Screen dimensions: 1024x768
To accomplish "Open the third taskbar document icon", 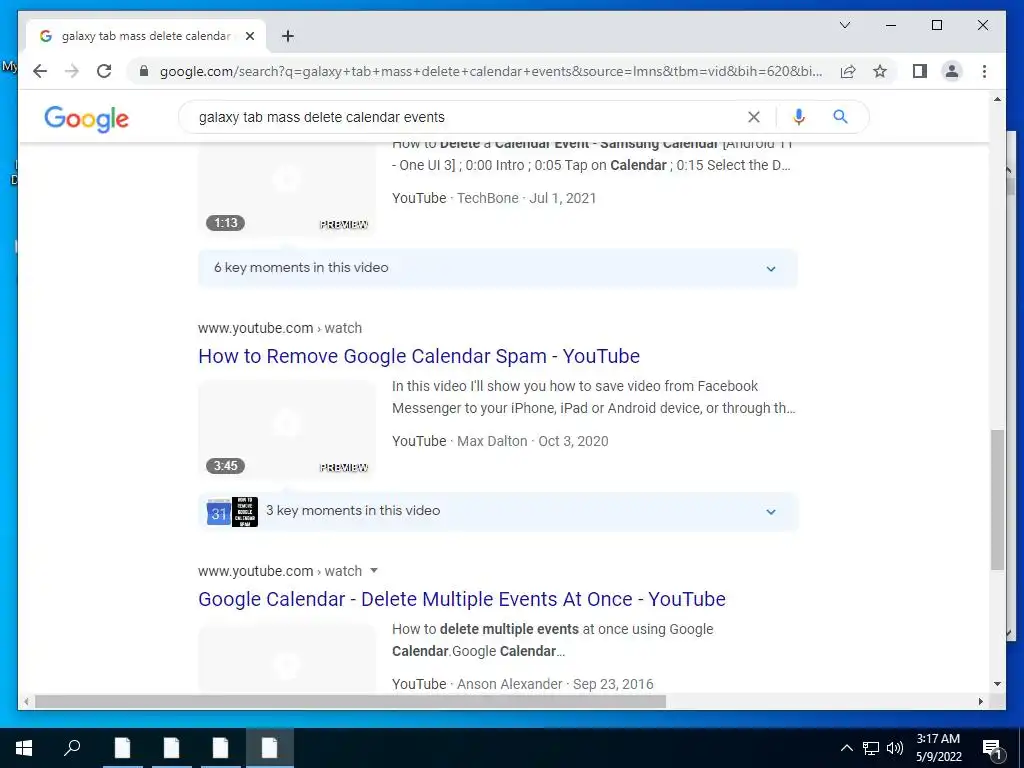I will (x=220, y=748).
